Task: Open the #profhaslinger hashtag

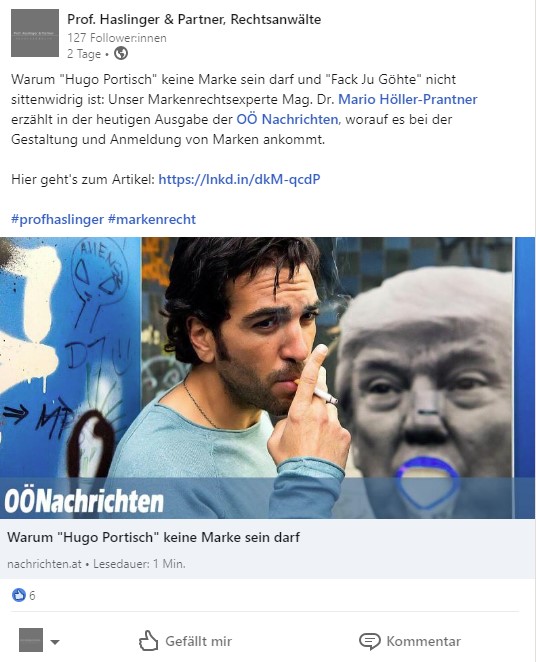Action: click(57, 220)
